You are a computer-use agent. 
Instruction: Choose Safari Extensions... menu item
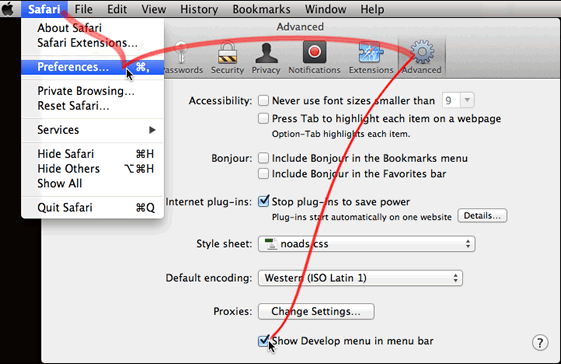point(93,43)
